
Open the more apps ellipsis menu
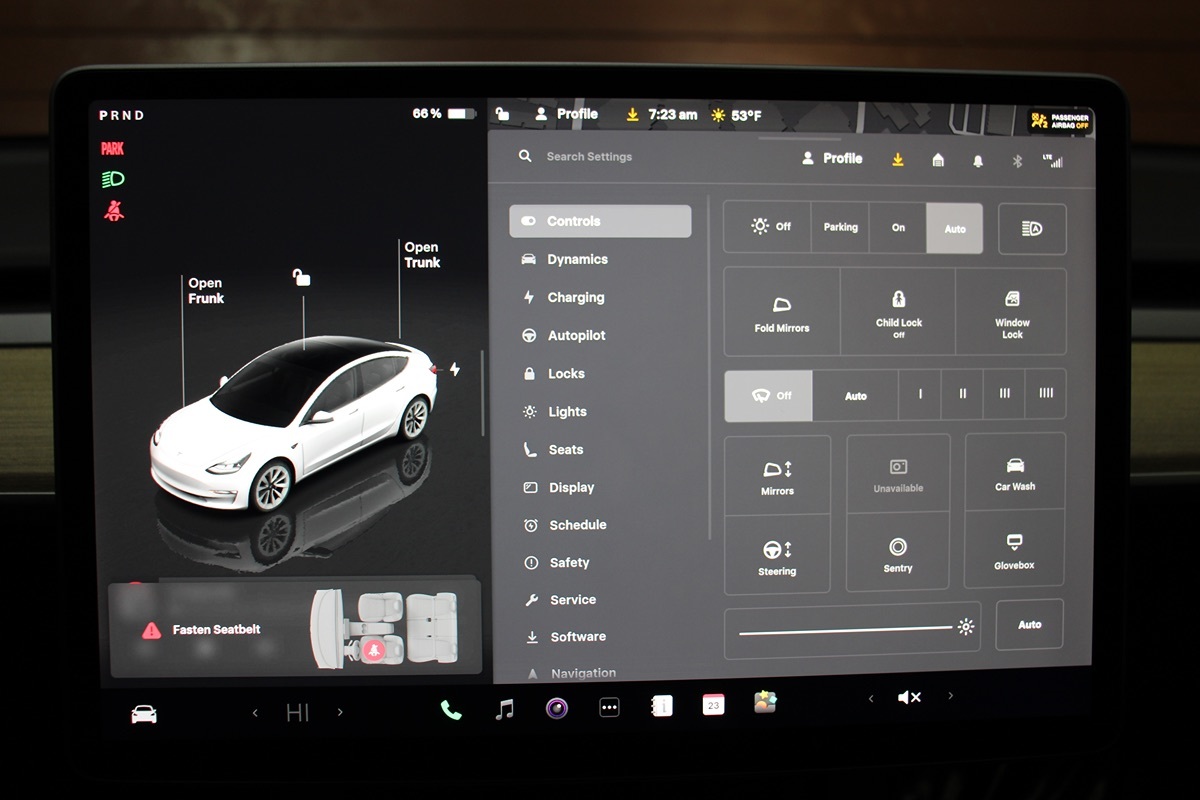tap(609, 708)
